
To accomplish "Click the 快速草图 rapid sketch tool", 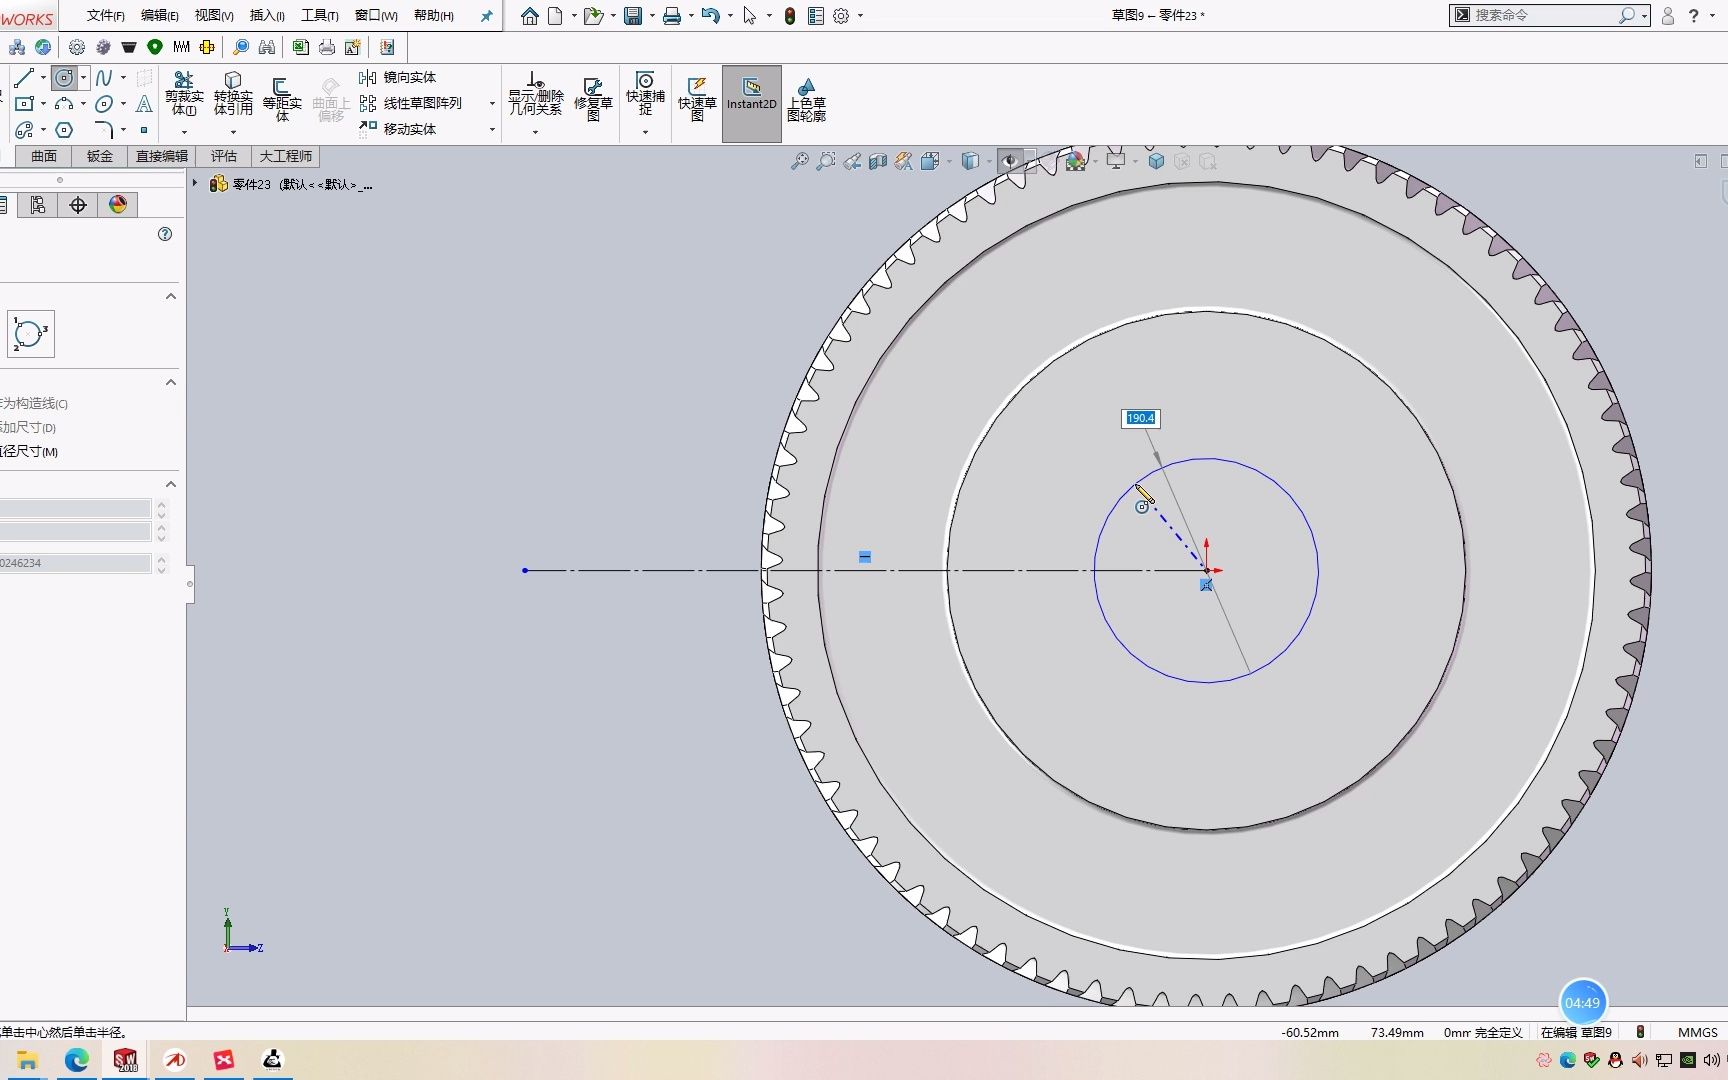I will click(x=697, y=98).
